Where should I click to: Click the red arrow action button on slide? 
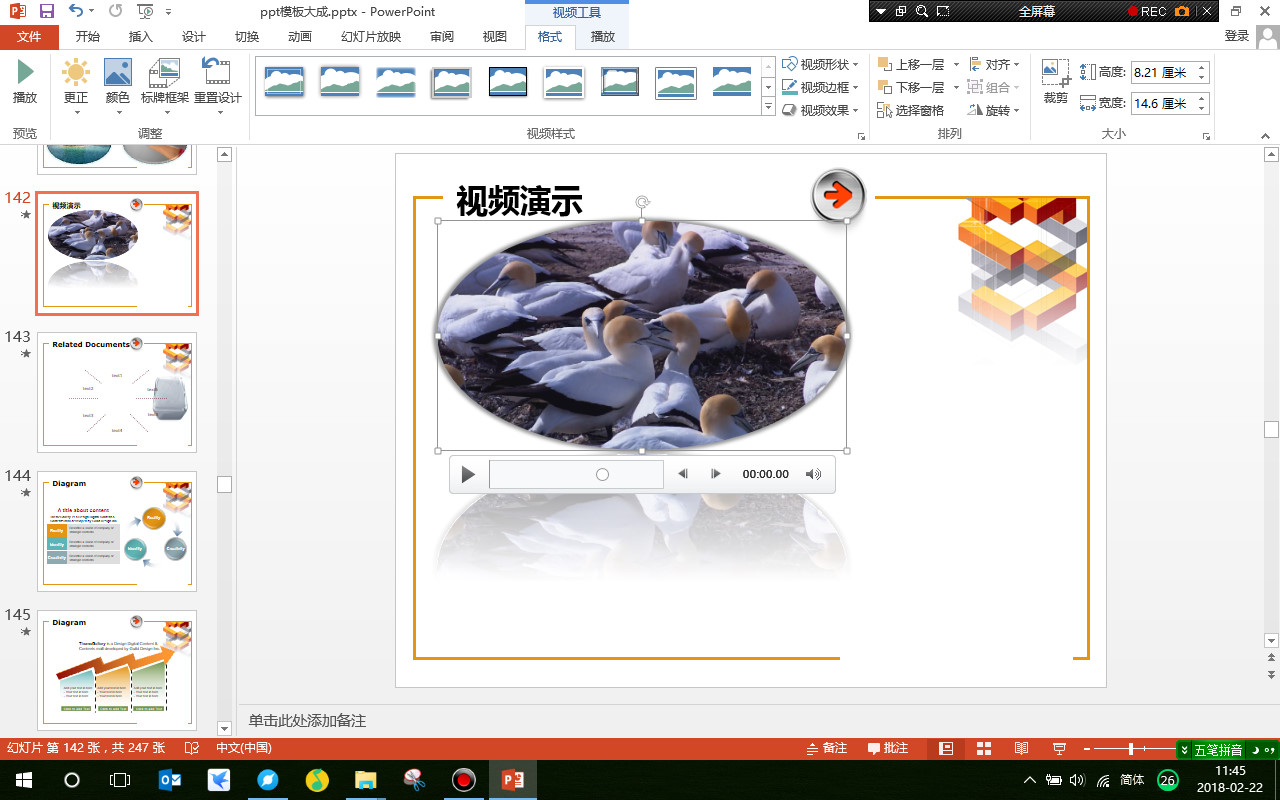(838, 194)
